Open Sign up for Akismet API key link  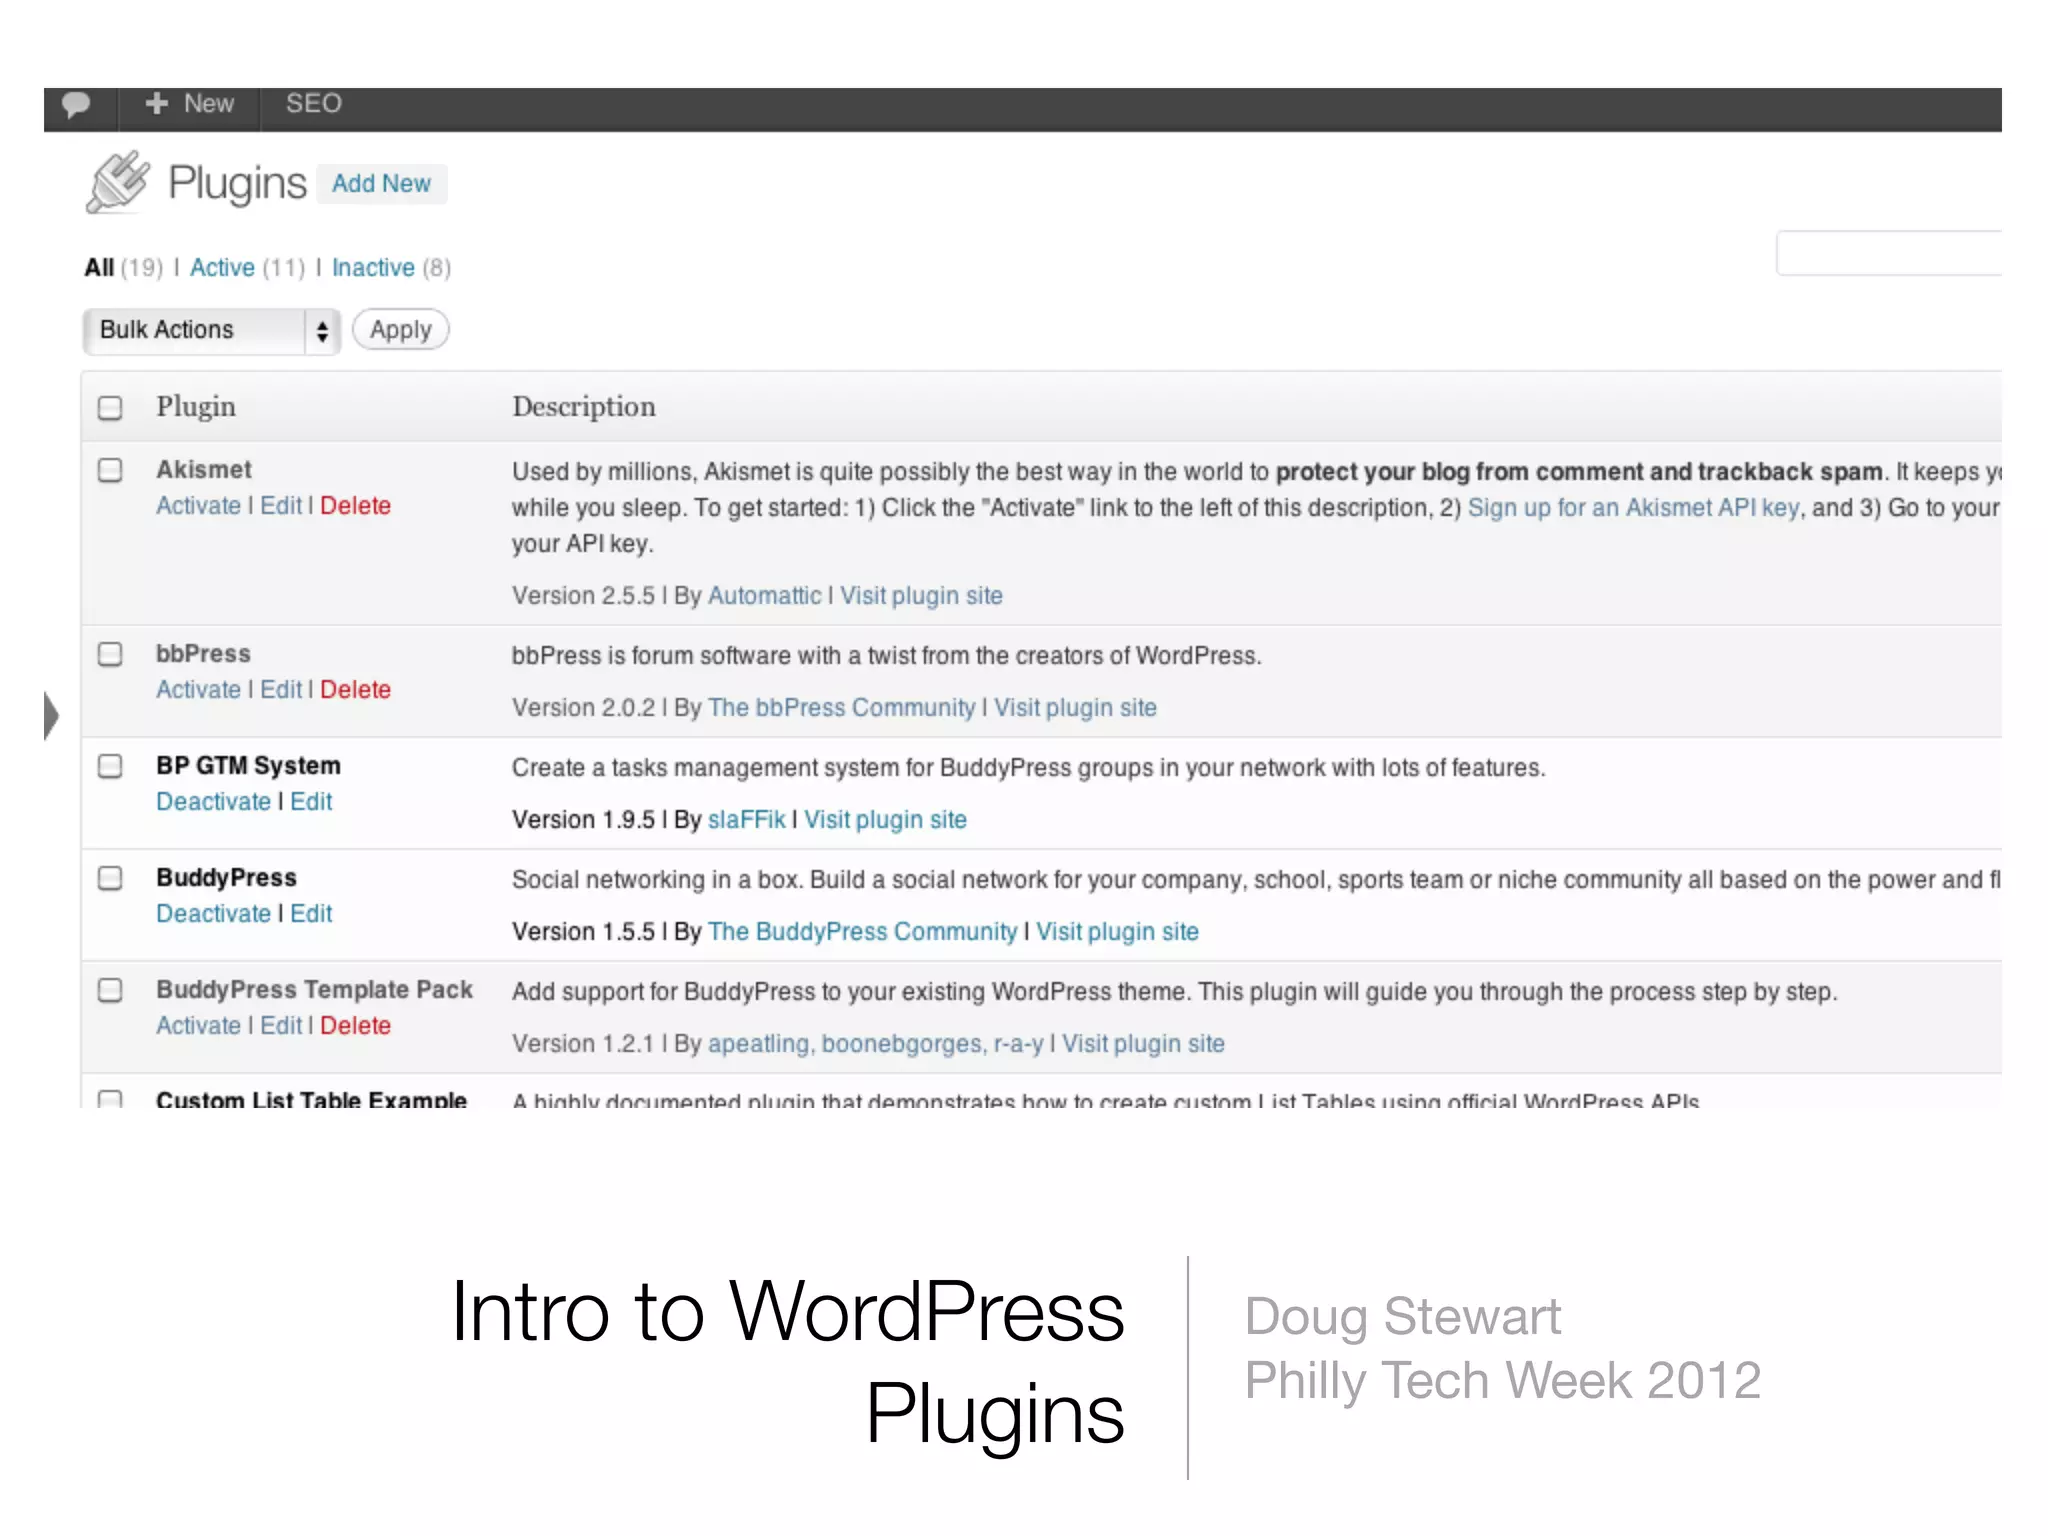click(1633, 508)
